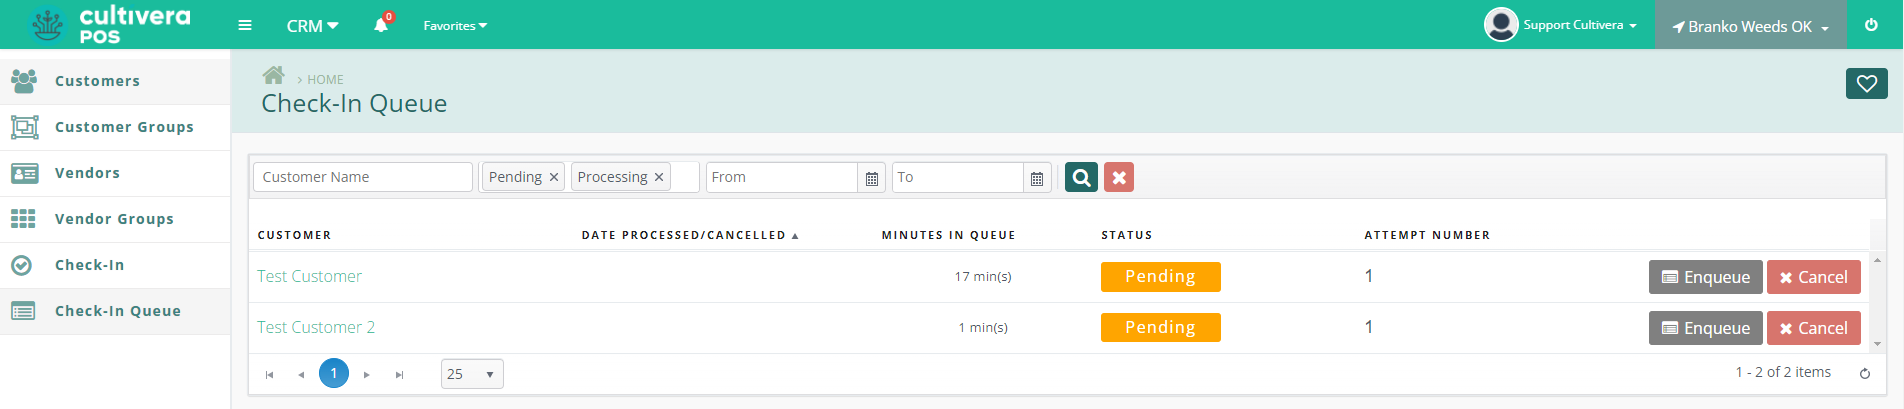
Task: Sort by Status column header
Action: (1127, 235)
